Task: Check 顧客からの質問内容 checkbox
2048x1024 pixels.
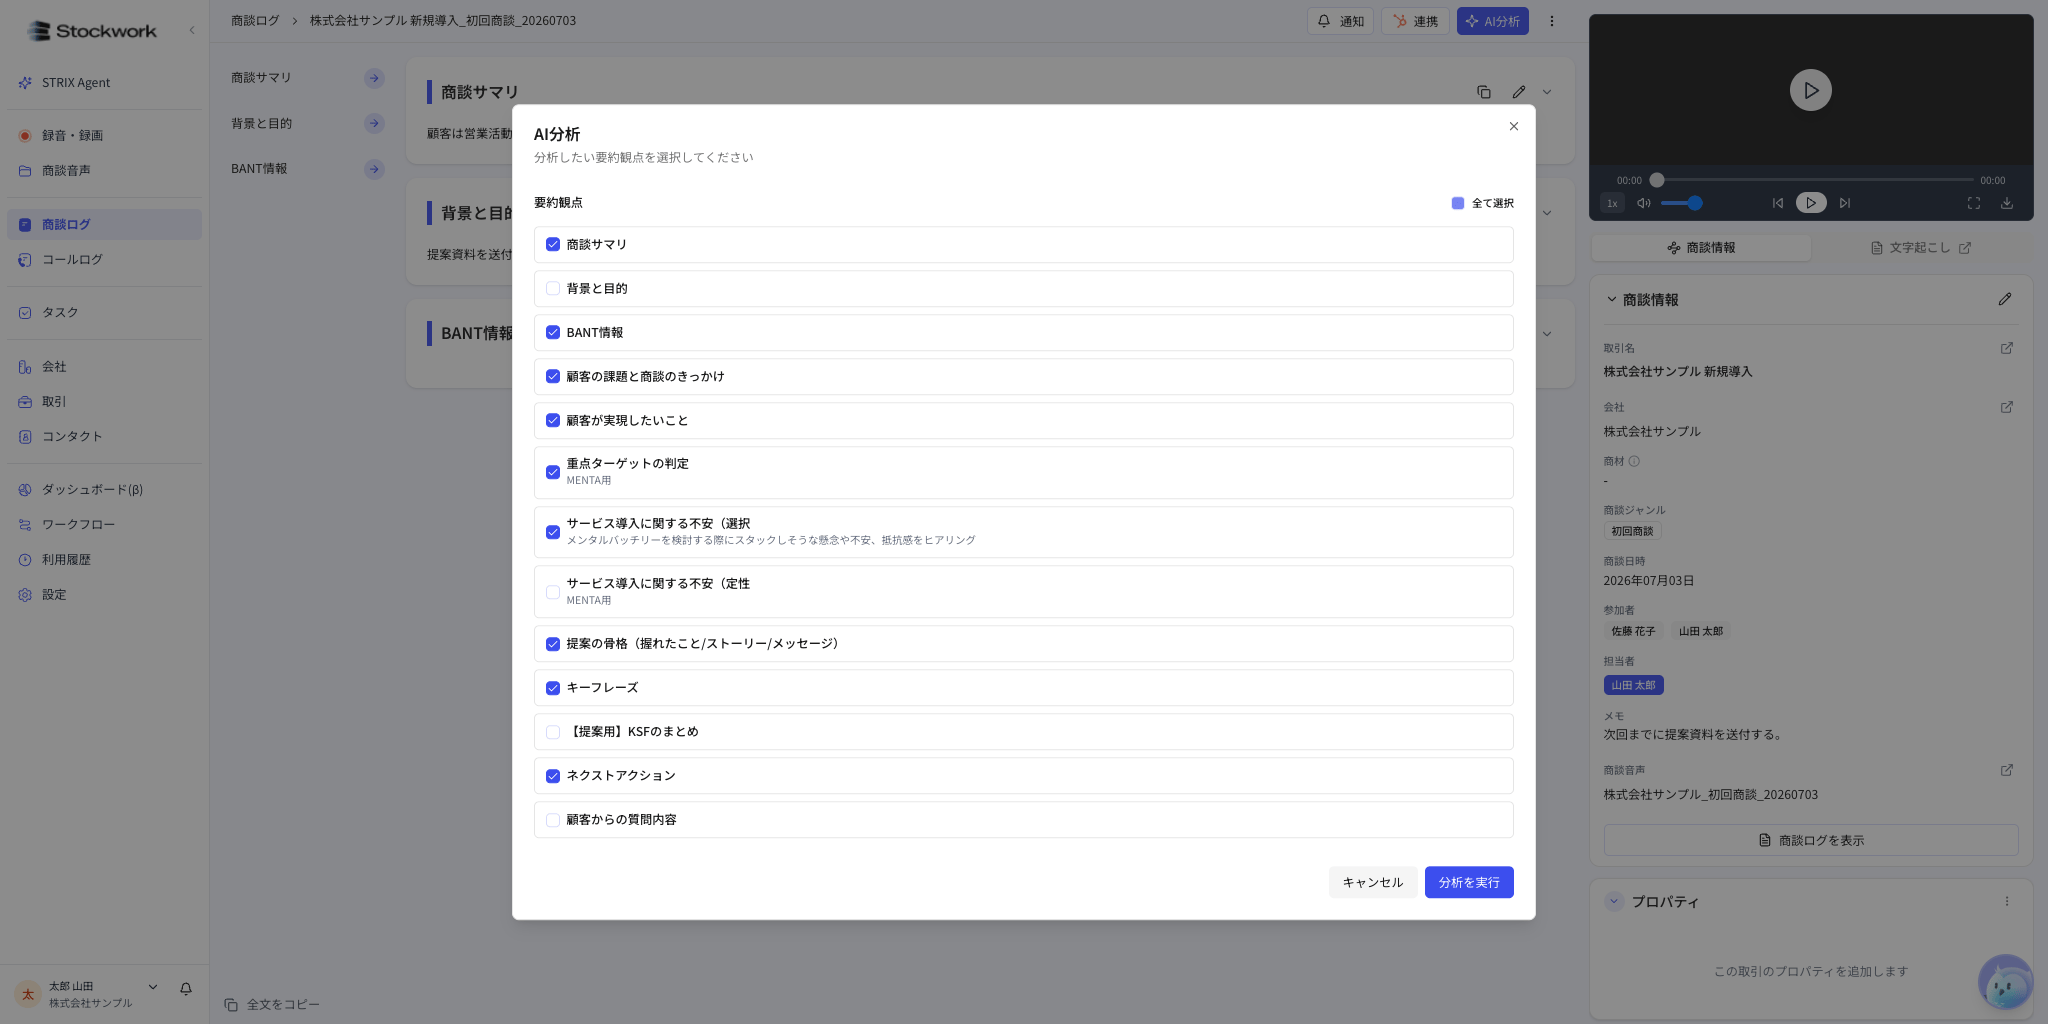Action: point(553,820)
